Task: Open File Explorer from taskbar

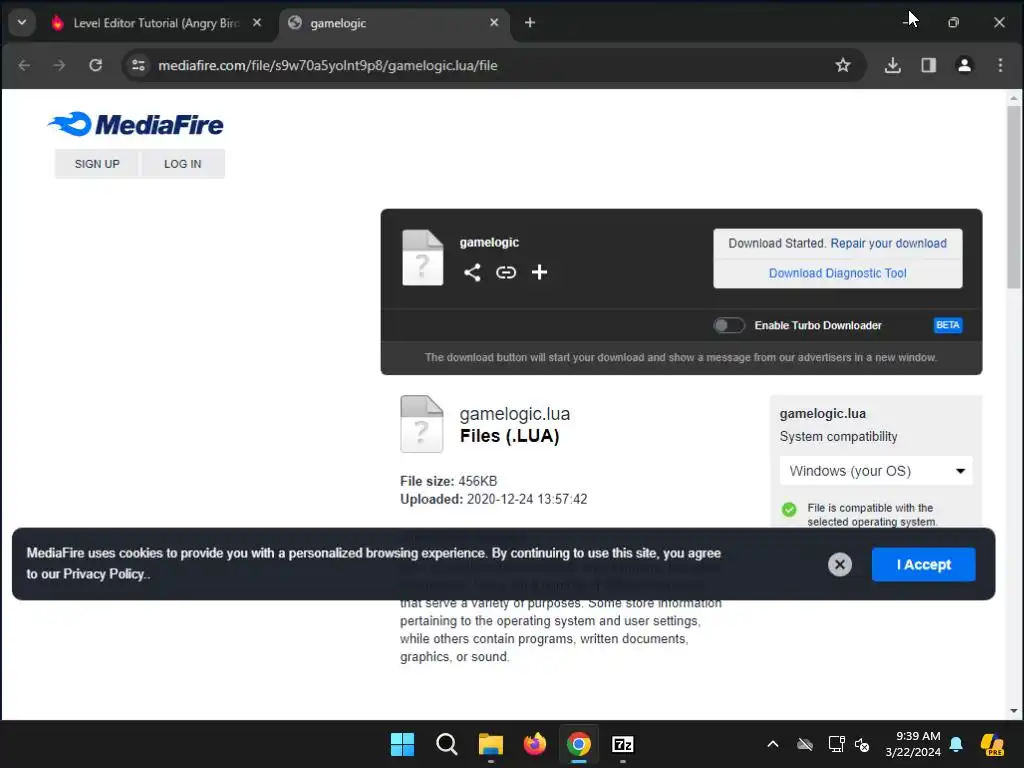Action: [490, 744]
